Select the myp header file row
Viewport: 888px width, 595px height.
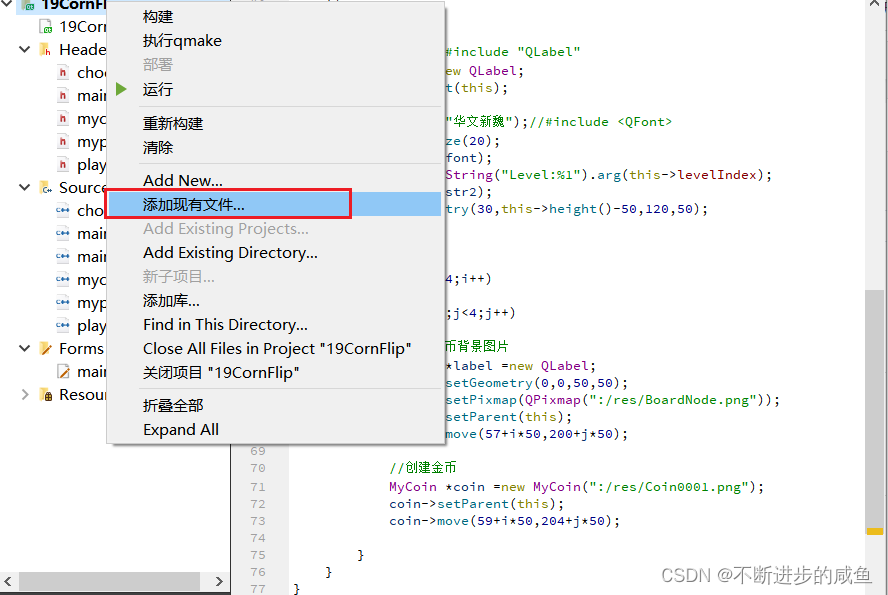click(53, 142)
